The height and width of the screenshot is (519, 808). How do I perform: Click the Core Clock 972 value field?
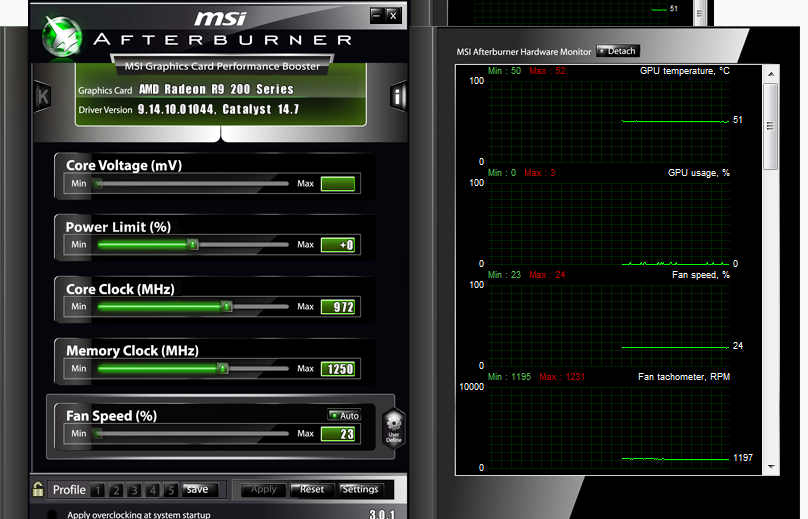click(338, 307)
